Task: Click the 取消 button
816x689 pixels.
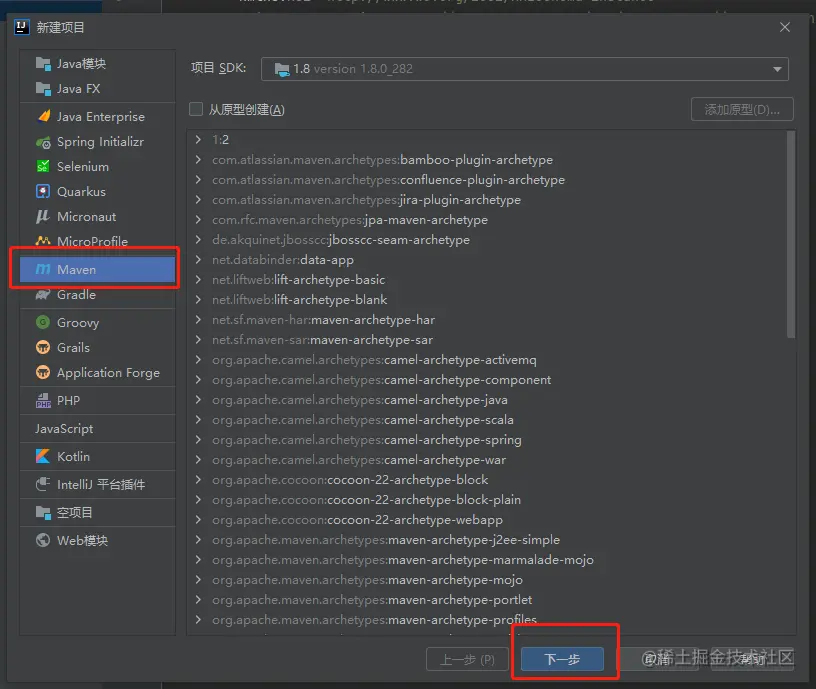Action: point(657,659)
